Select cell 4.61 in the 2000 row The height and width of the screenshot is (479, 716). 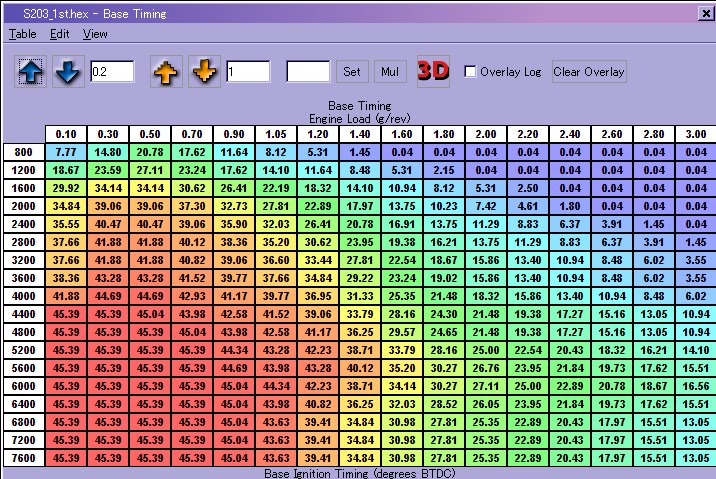coord(528,206)
